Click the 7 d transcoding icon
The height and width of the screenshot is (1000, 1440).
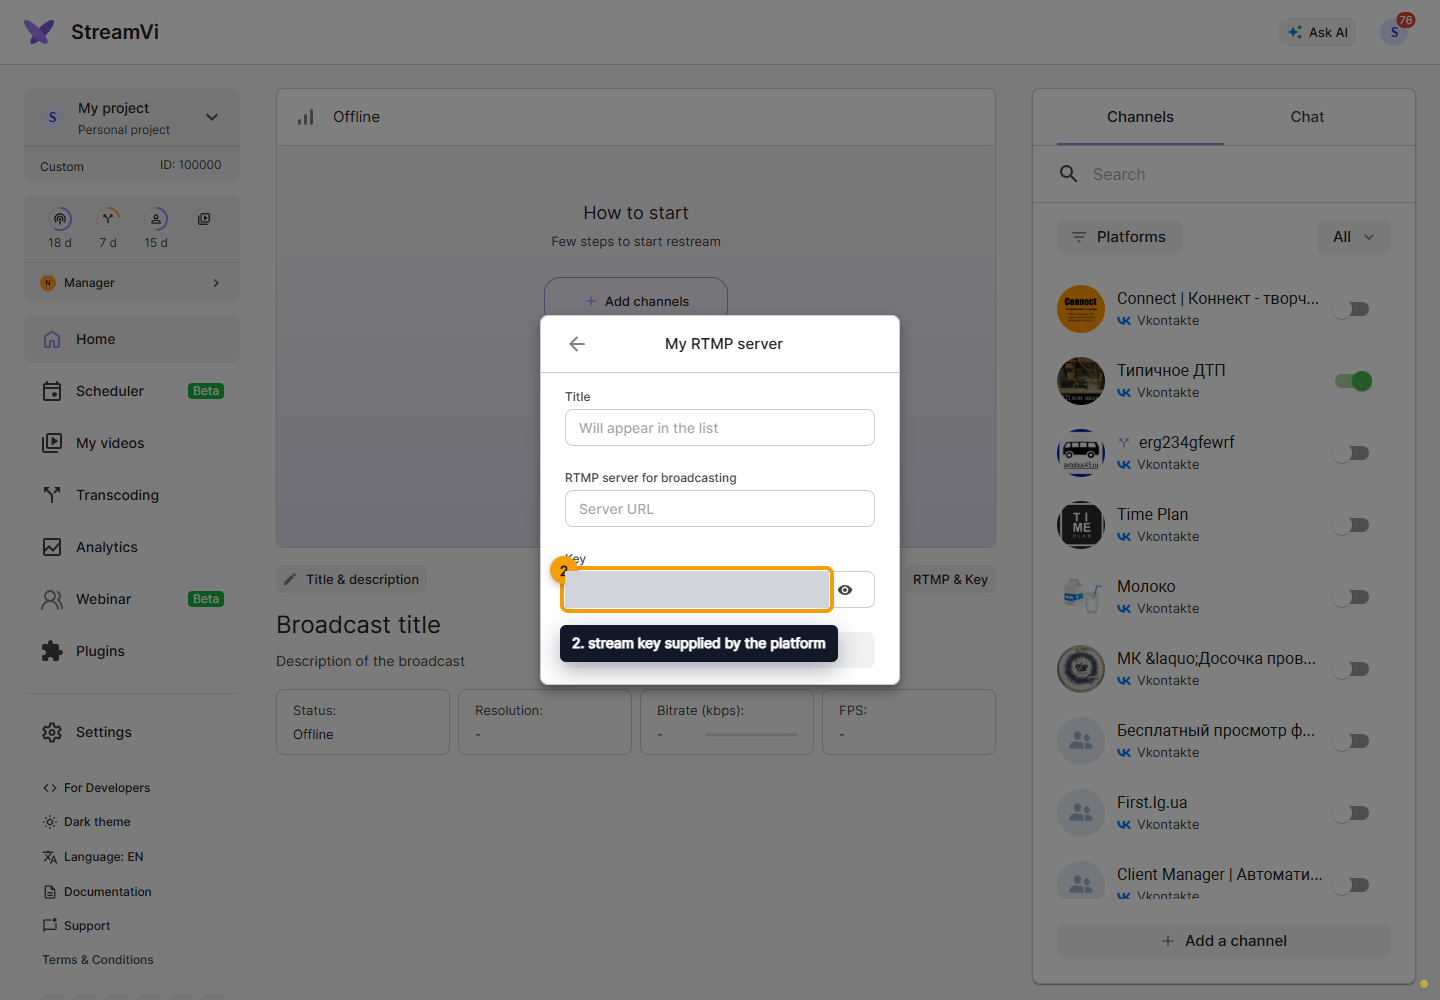point(108,219)
